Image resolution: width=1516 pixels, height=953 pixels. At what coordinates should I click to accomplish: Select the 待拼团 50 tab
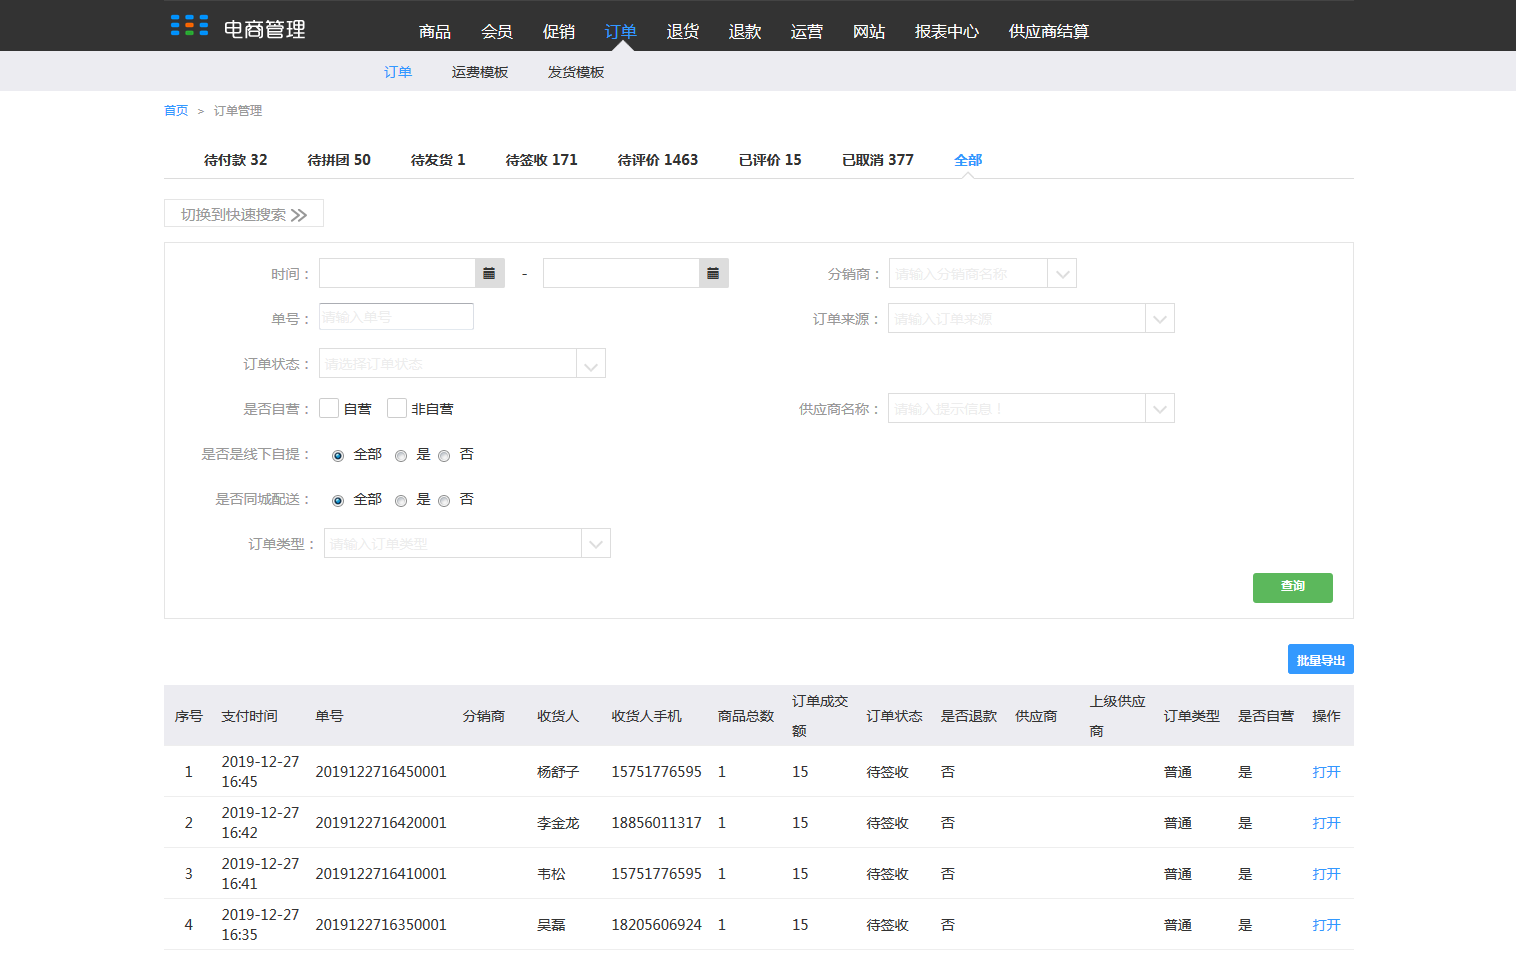click(x=339, y=160)
